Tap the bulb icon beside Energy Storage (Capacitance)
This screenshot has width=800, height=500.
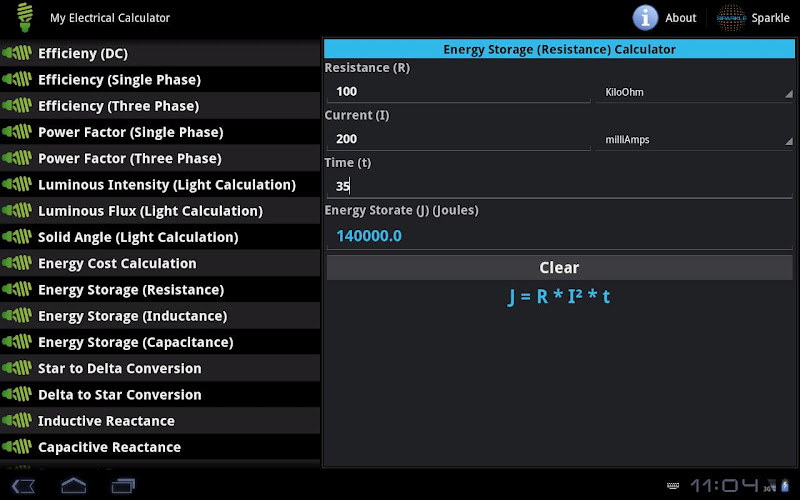tap(17, 342)
